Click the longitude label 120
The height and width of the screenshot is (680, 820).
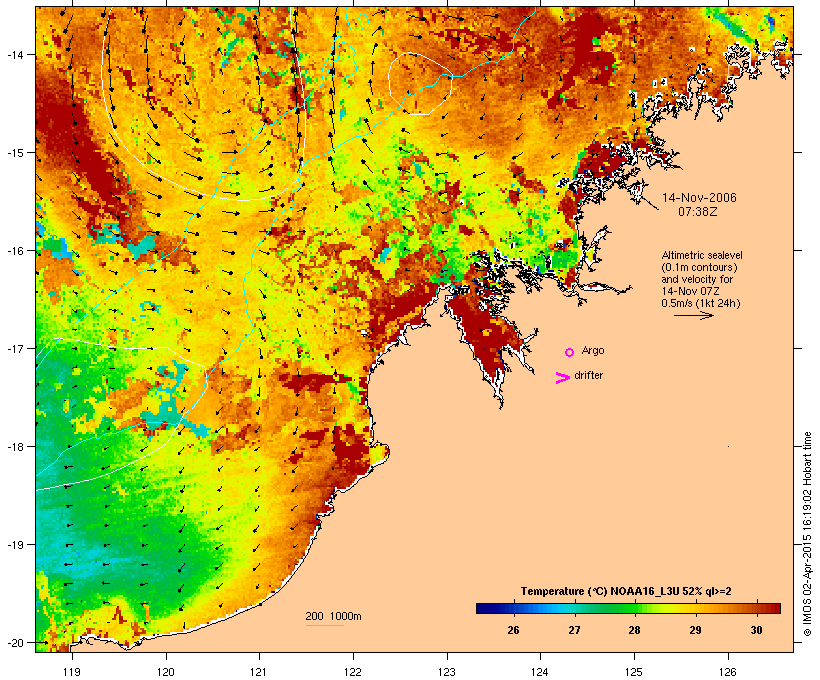166,672
